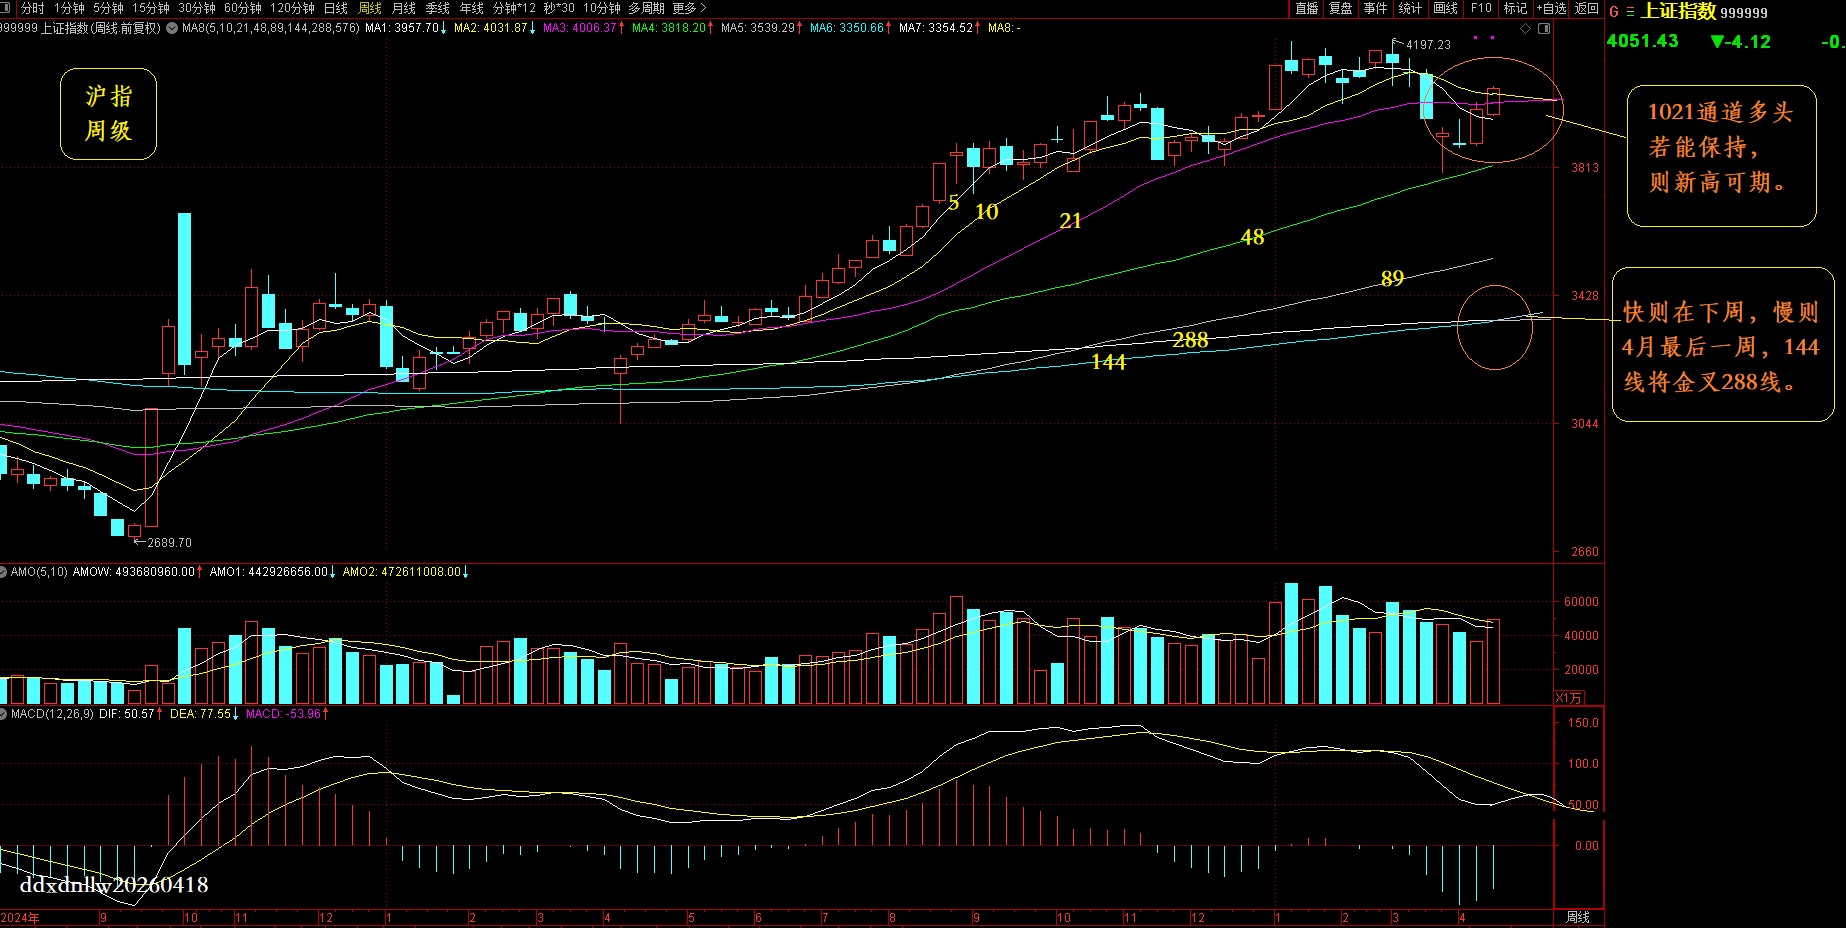
Task: Open the 画线 drawing tools
Action: (x=1445, y=8)
